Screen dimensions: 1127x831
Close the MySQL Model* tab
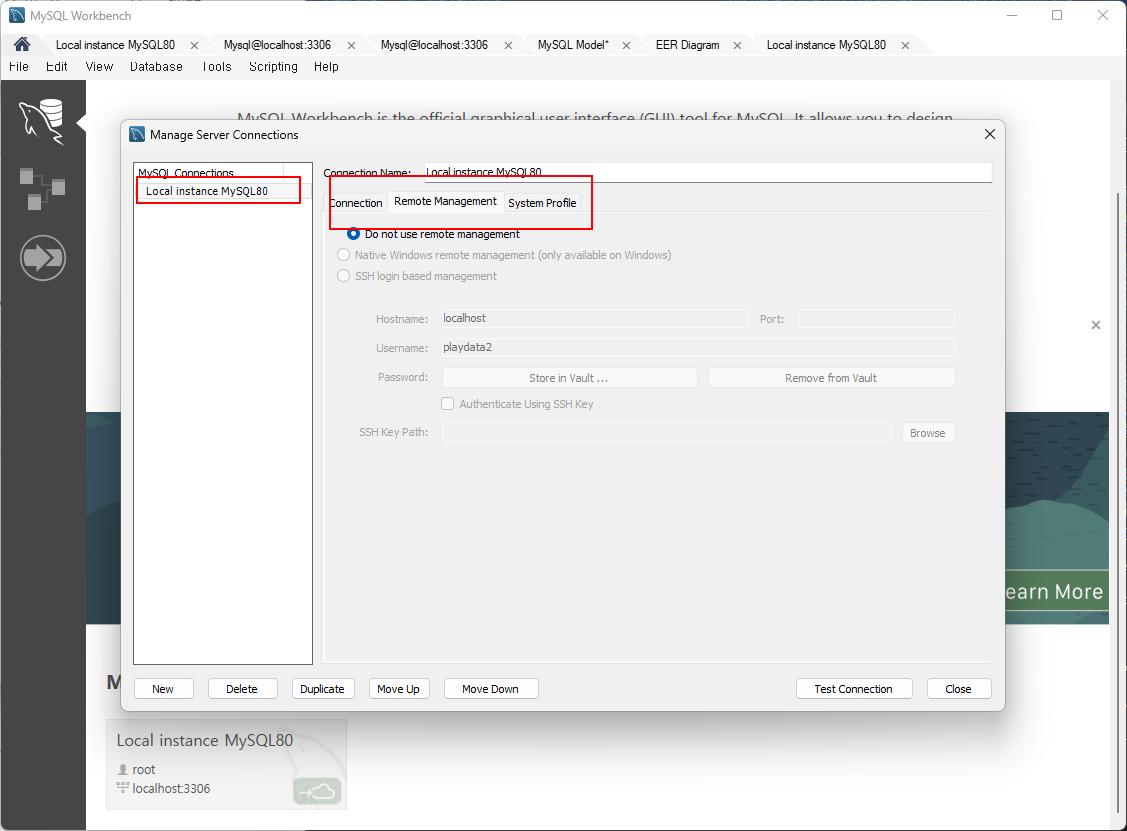tap(627, 45)
